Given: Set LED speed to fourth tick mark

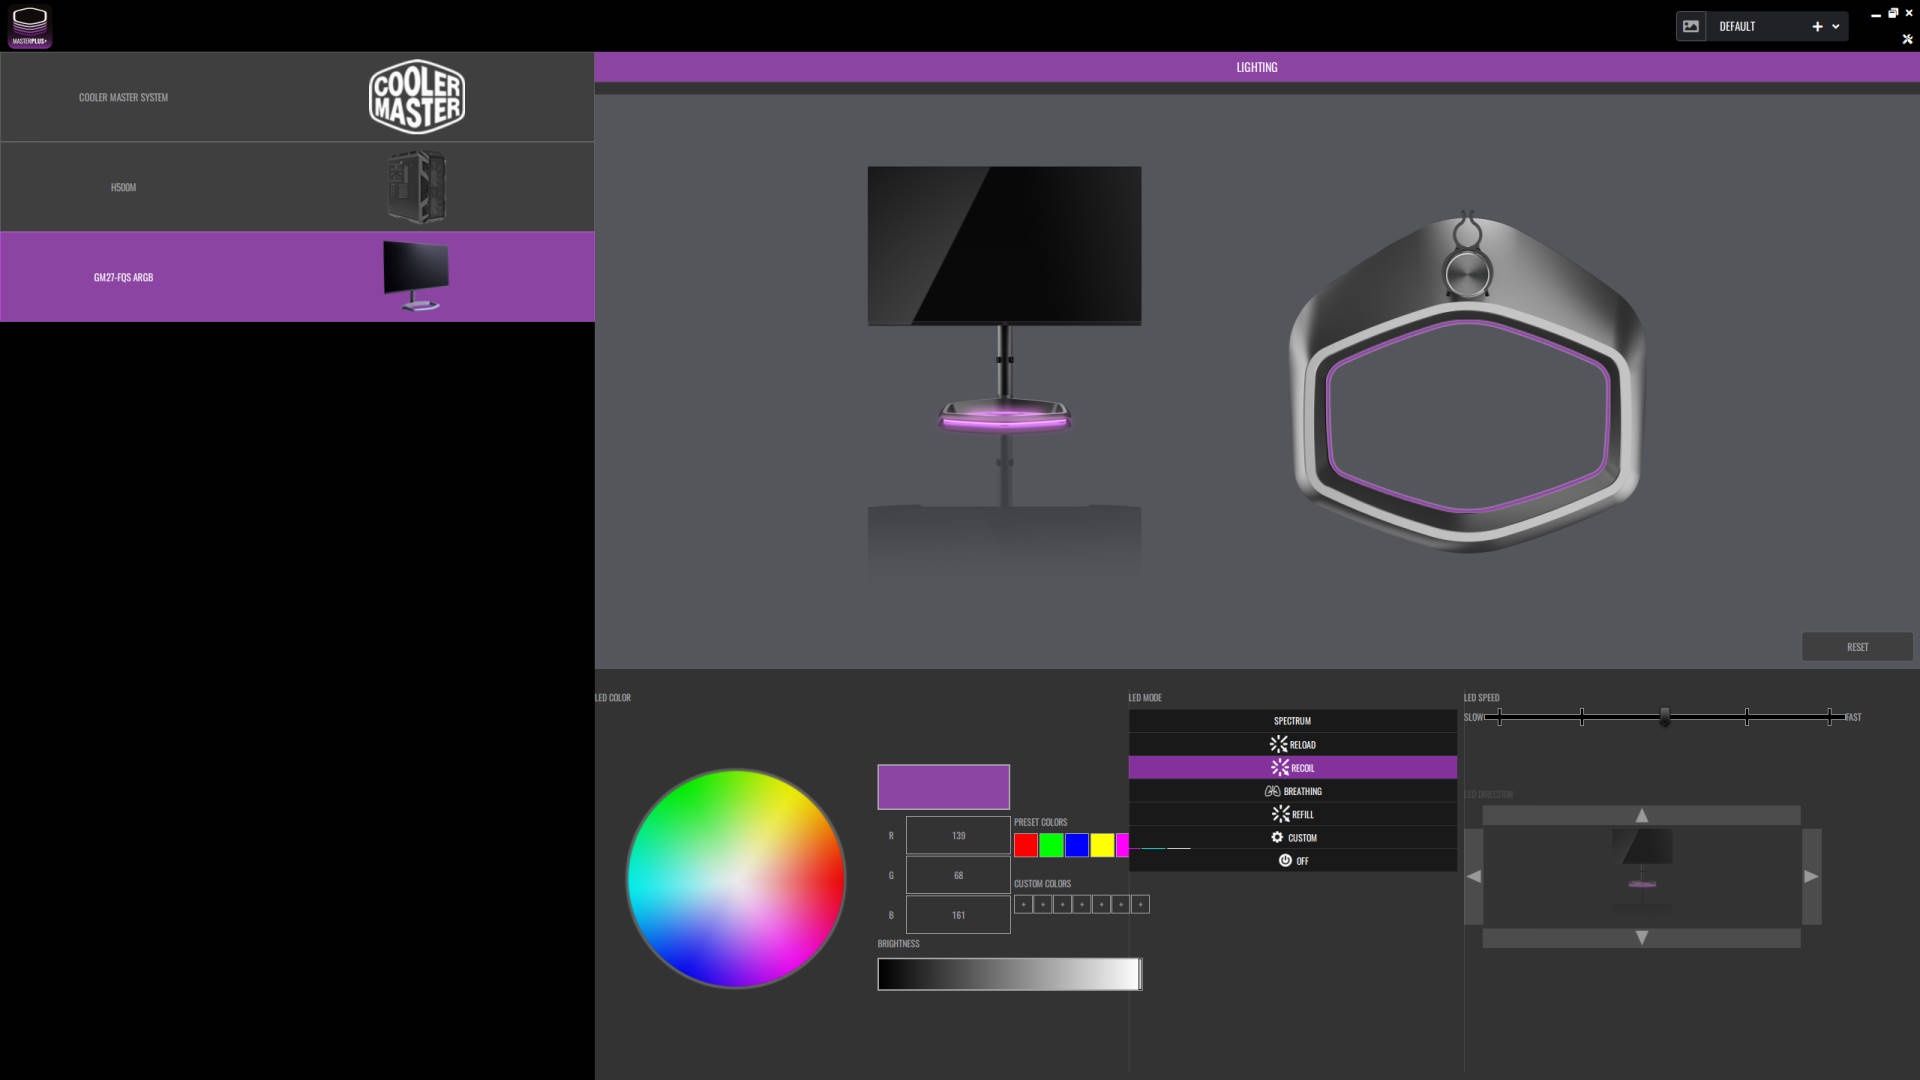Looking at the screenshot, I should 1747,717.
